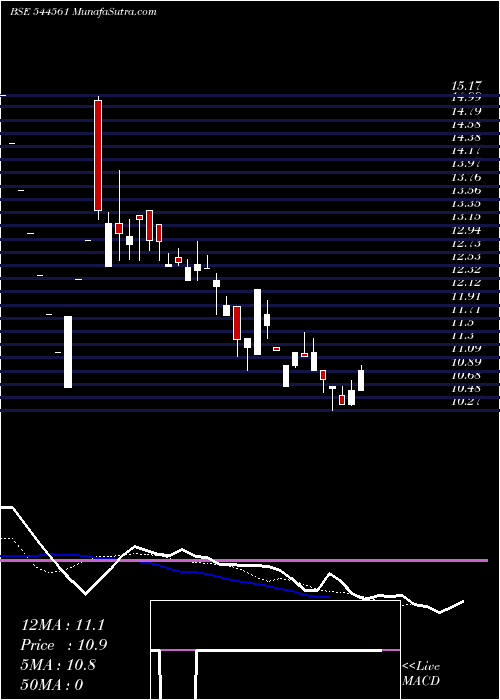Viewport: 500px width, 700px height.
Task: Click the 10.68 price axis label
Action: (466, 375)
